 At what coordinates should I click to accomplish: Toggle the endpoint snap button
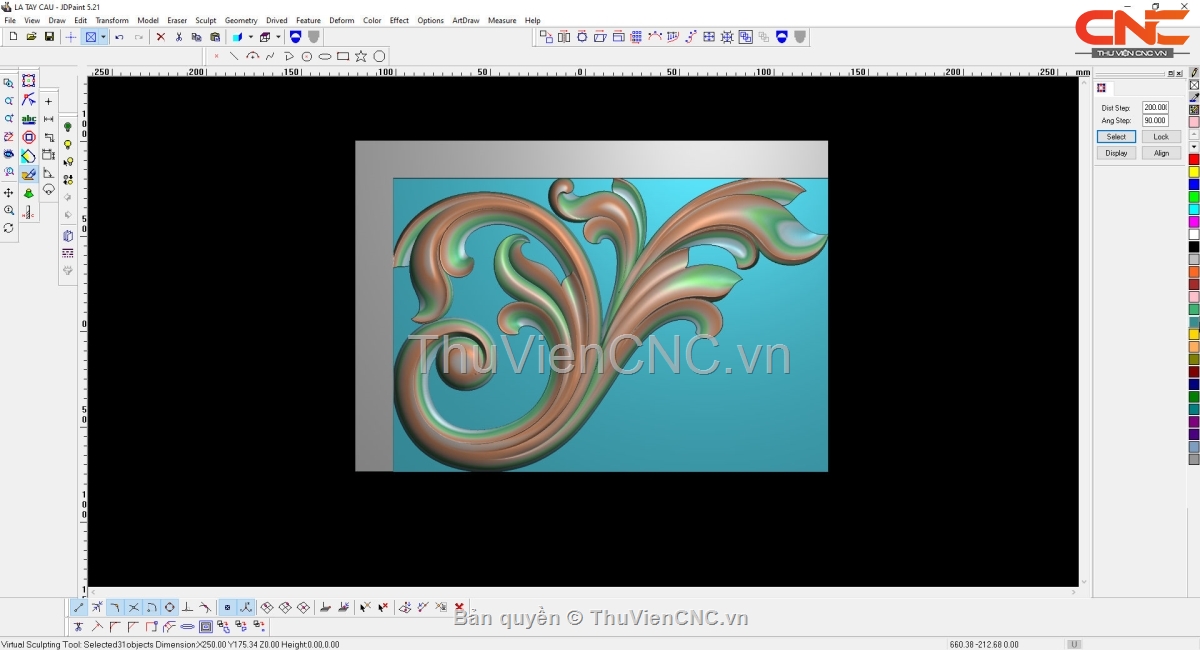[x=79, y=607]
